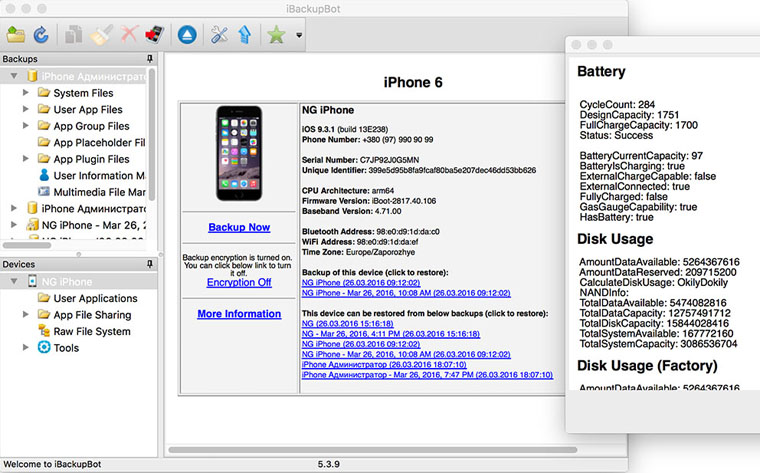
Task: Open App File Sharing folder
Action: click(x=92, y=315)
